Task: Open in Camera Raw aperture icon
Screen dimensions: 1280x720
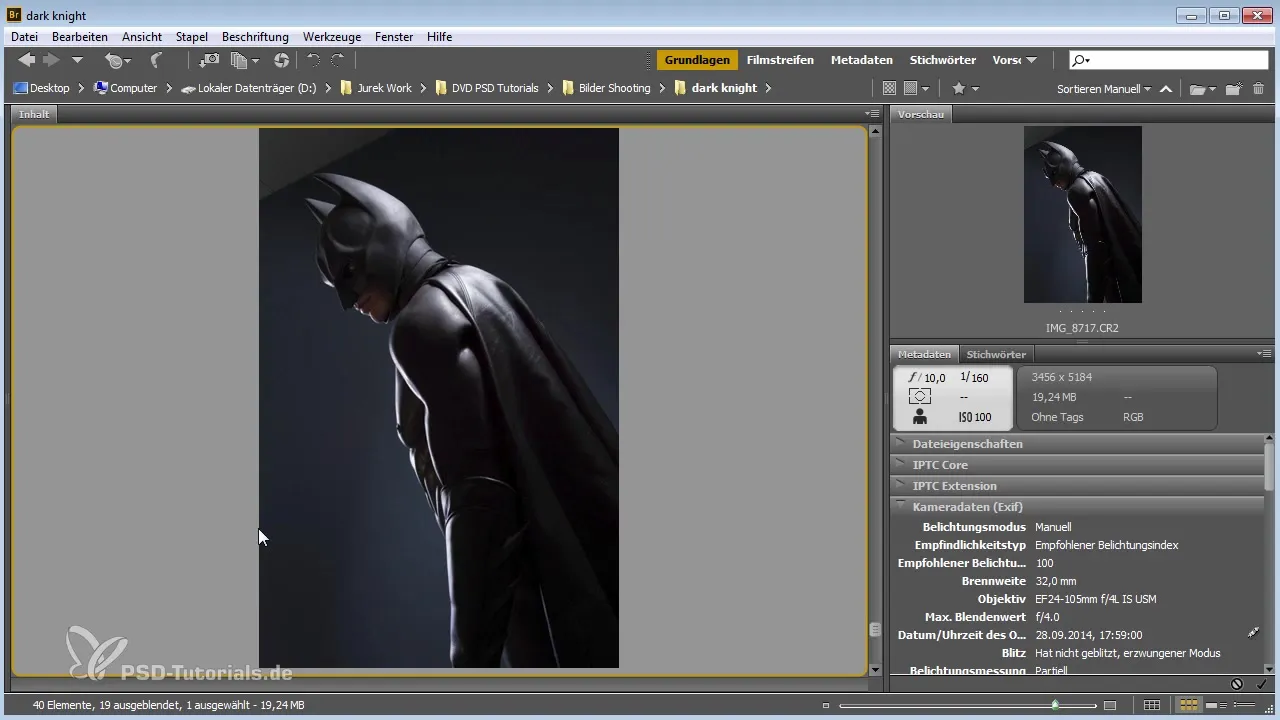Action: pos(281,61)
